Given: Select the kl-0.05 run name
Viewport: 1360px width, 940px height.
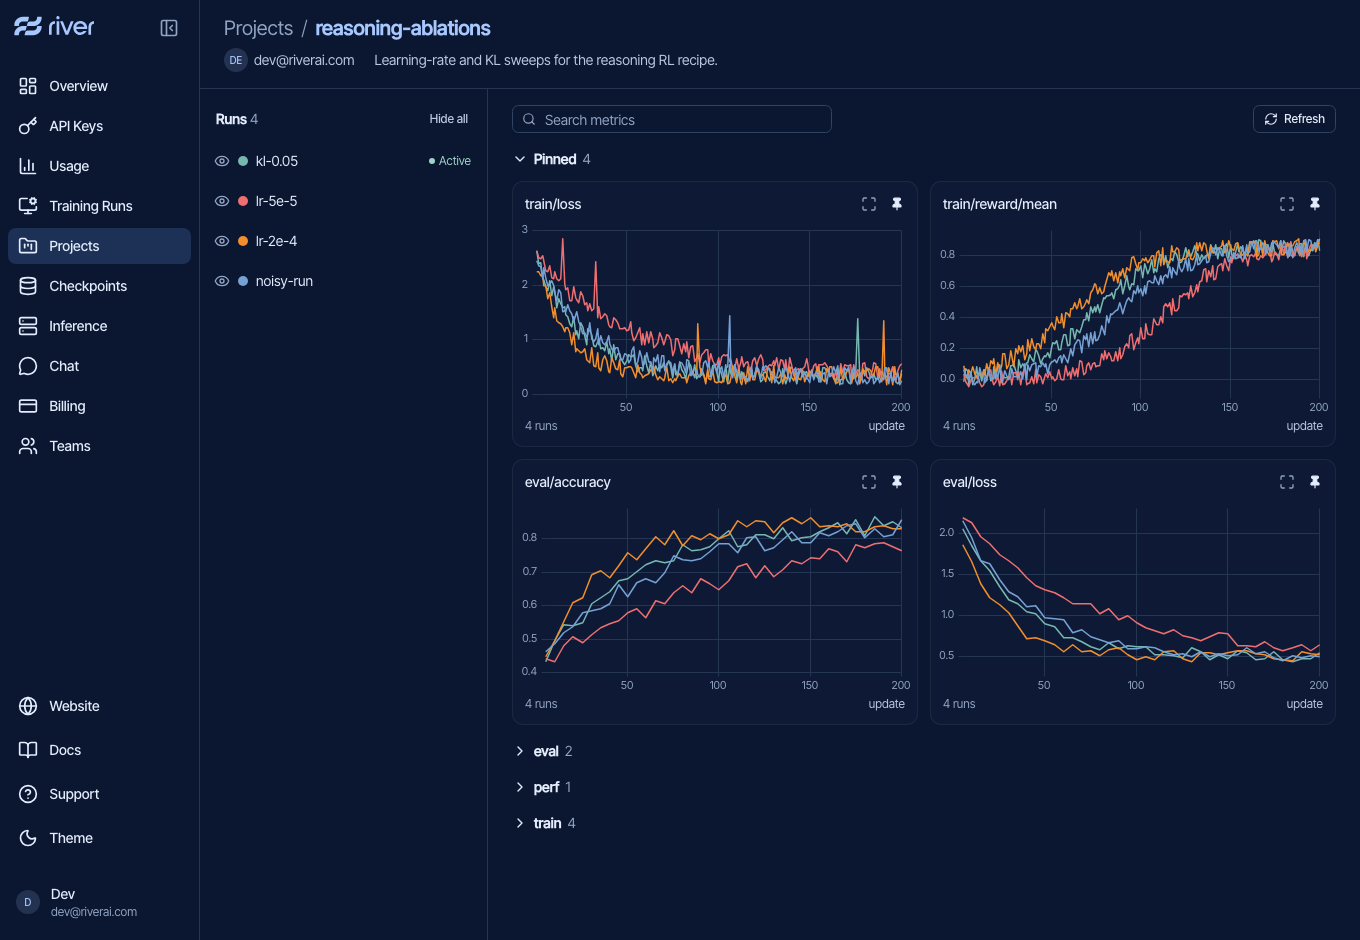Looking at the screenshot, I should pos(277,161).
